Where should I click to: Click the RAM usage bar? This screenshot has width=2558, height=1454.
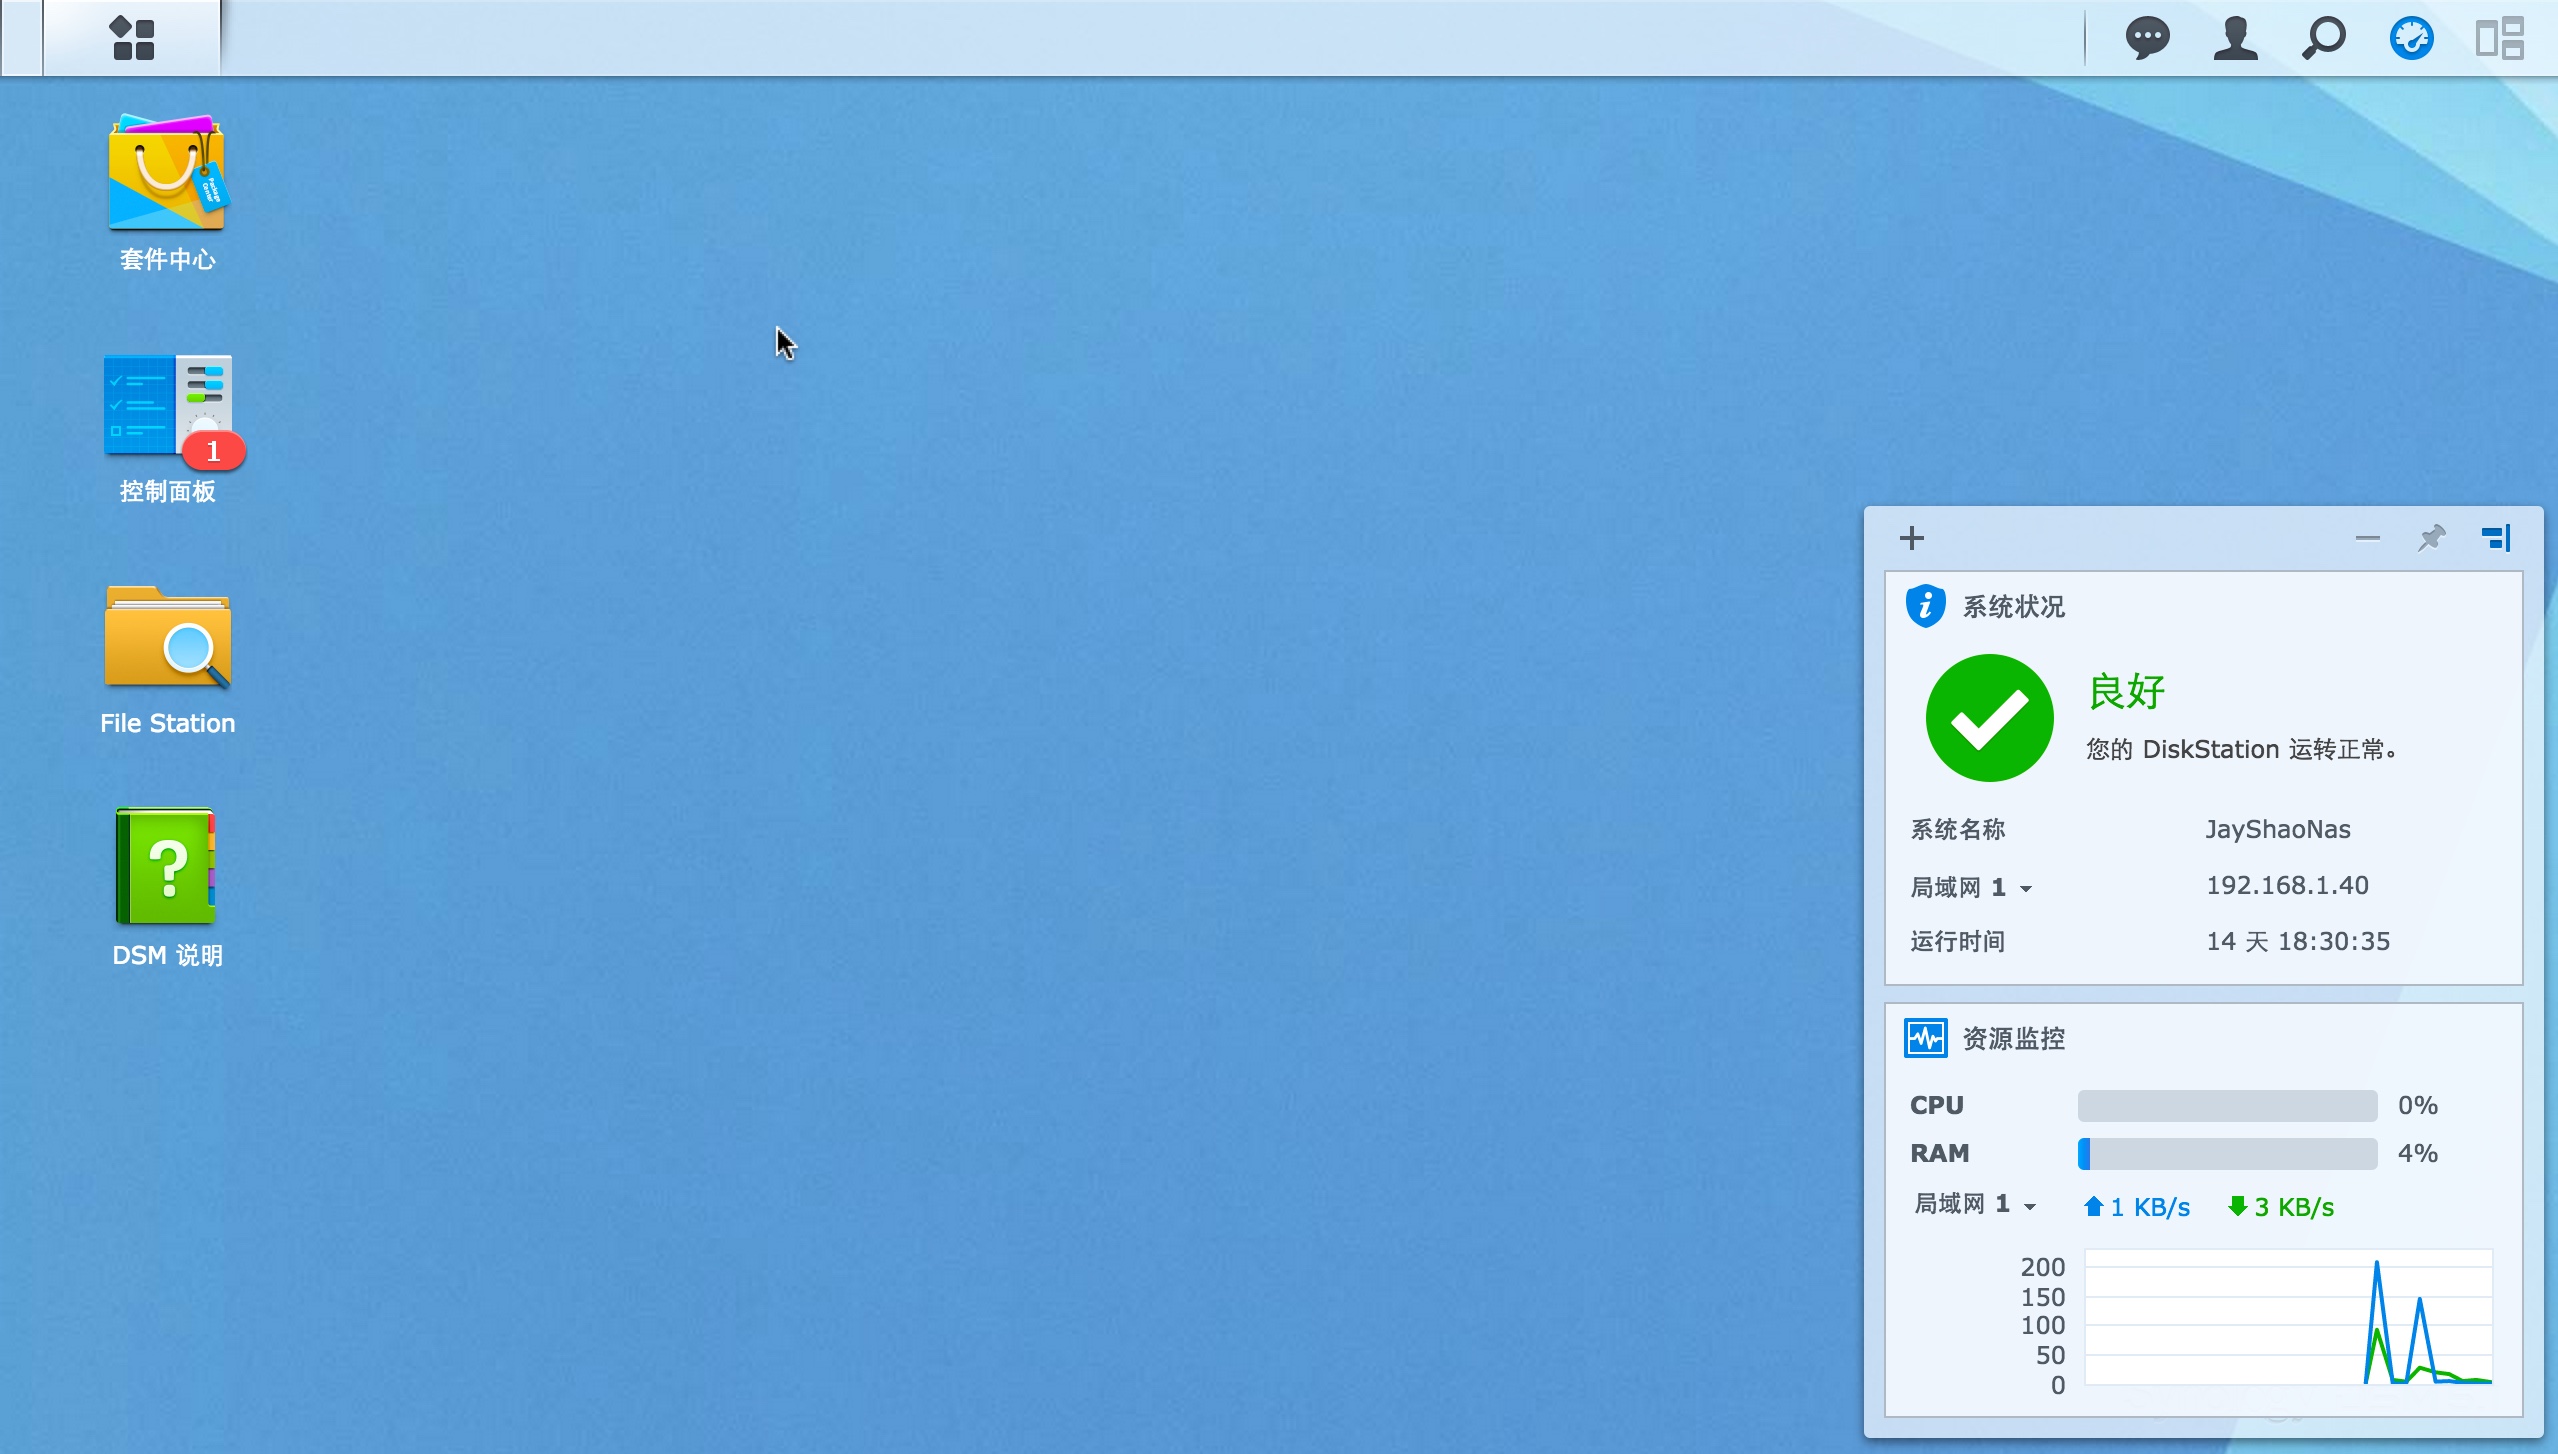(x=2227, y=1153)
